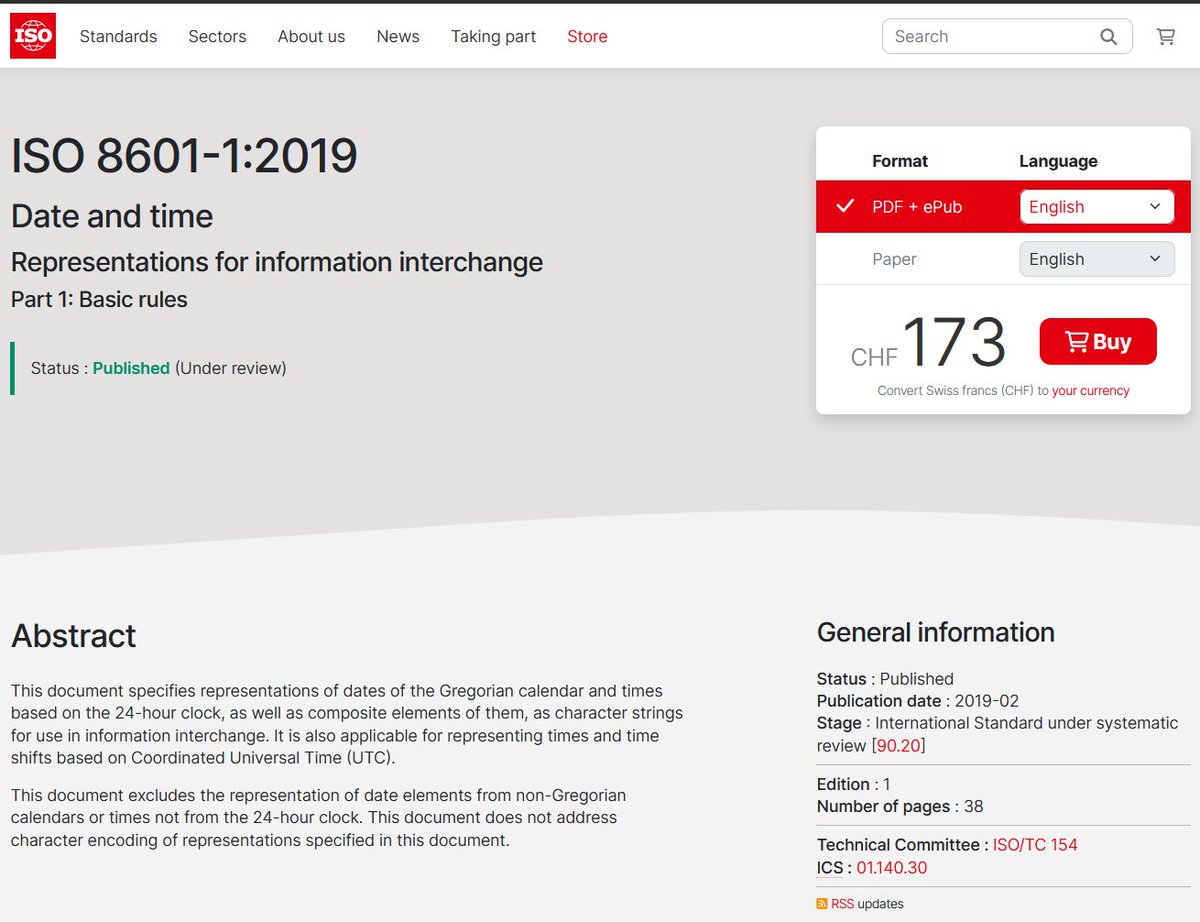Viewport: 1200px width, 922px height.
Task: Open the PDF + ePub language dropdown
Action: coord(1097,207)
